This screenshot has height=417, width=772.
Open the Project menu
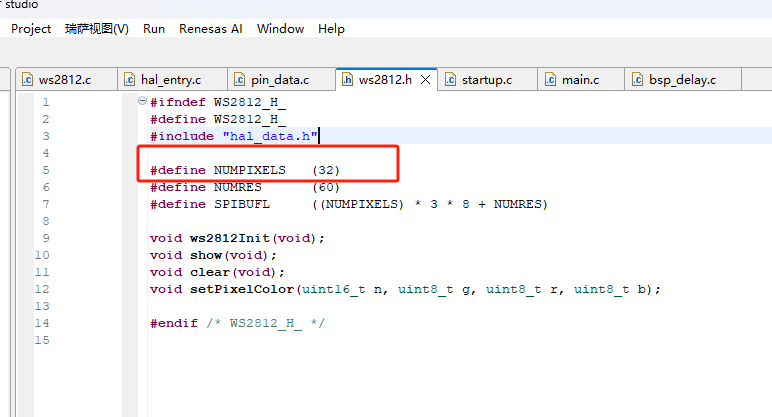pyautogui.click(x=31, y=29)
